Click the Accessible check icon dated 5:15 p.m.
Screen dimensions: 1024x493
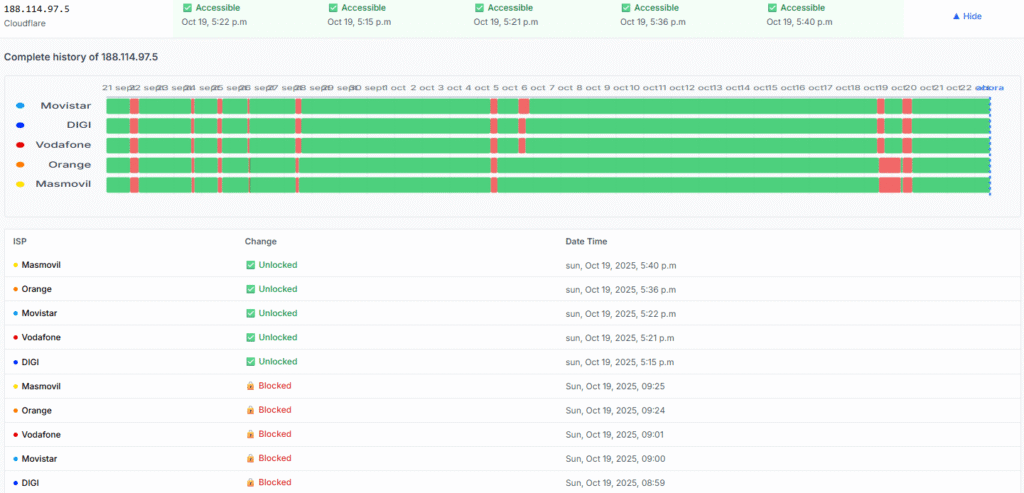pos(333,8)
